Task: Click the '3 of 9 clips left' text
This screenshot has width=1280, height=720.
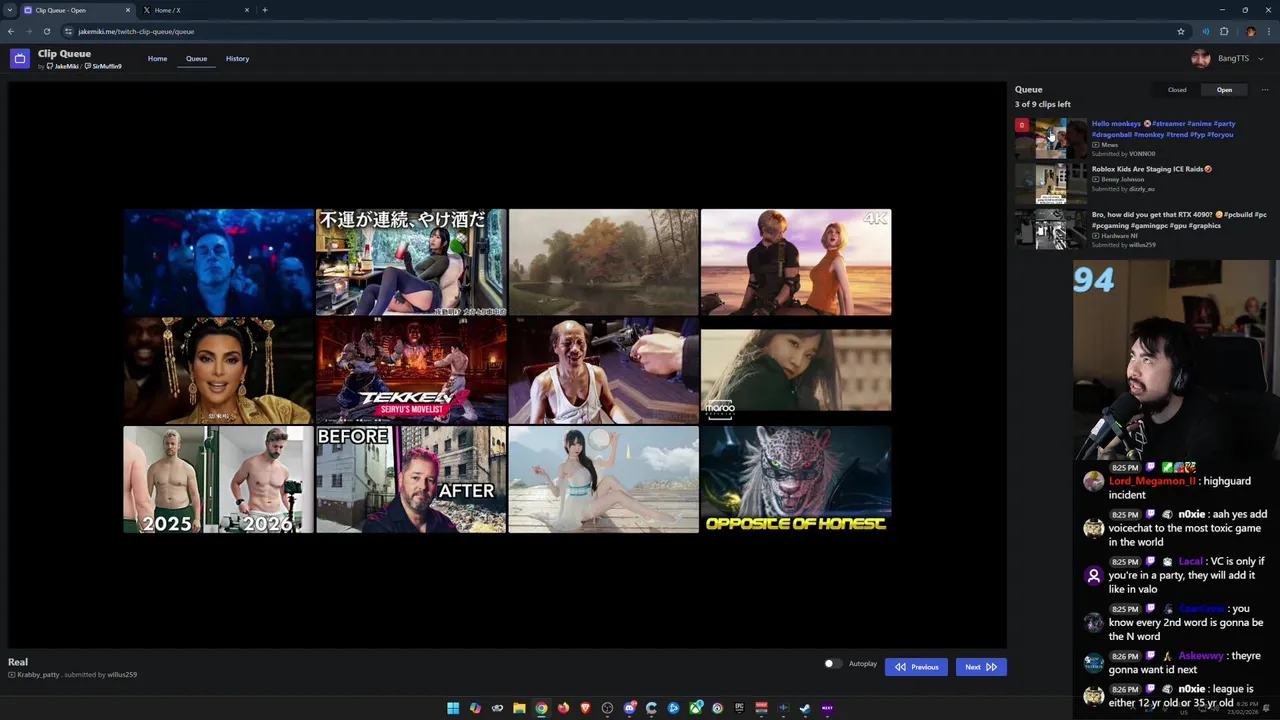Action: [1043, 104]
